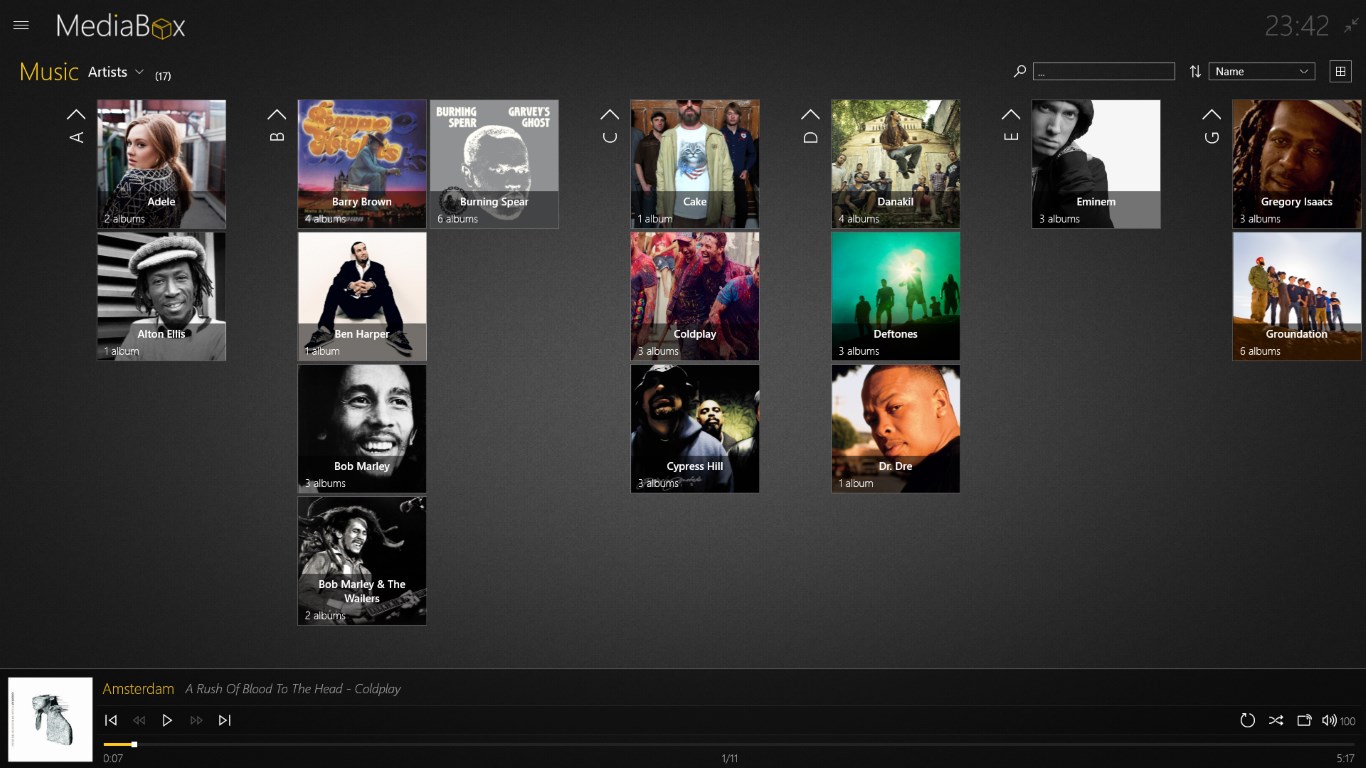The image size is (1366, 768).
Task: Mute the volume speaker icon
Action: point(1329,720)
